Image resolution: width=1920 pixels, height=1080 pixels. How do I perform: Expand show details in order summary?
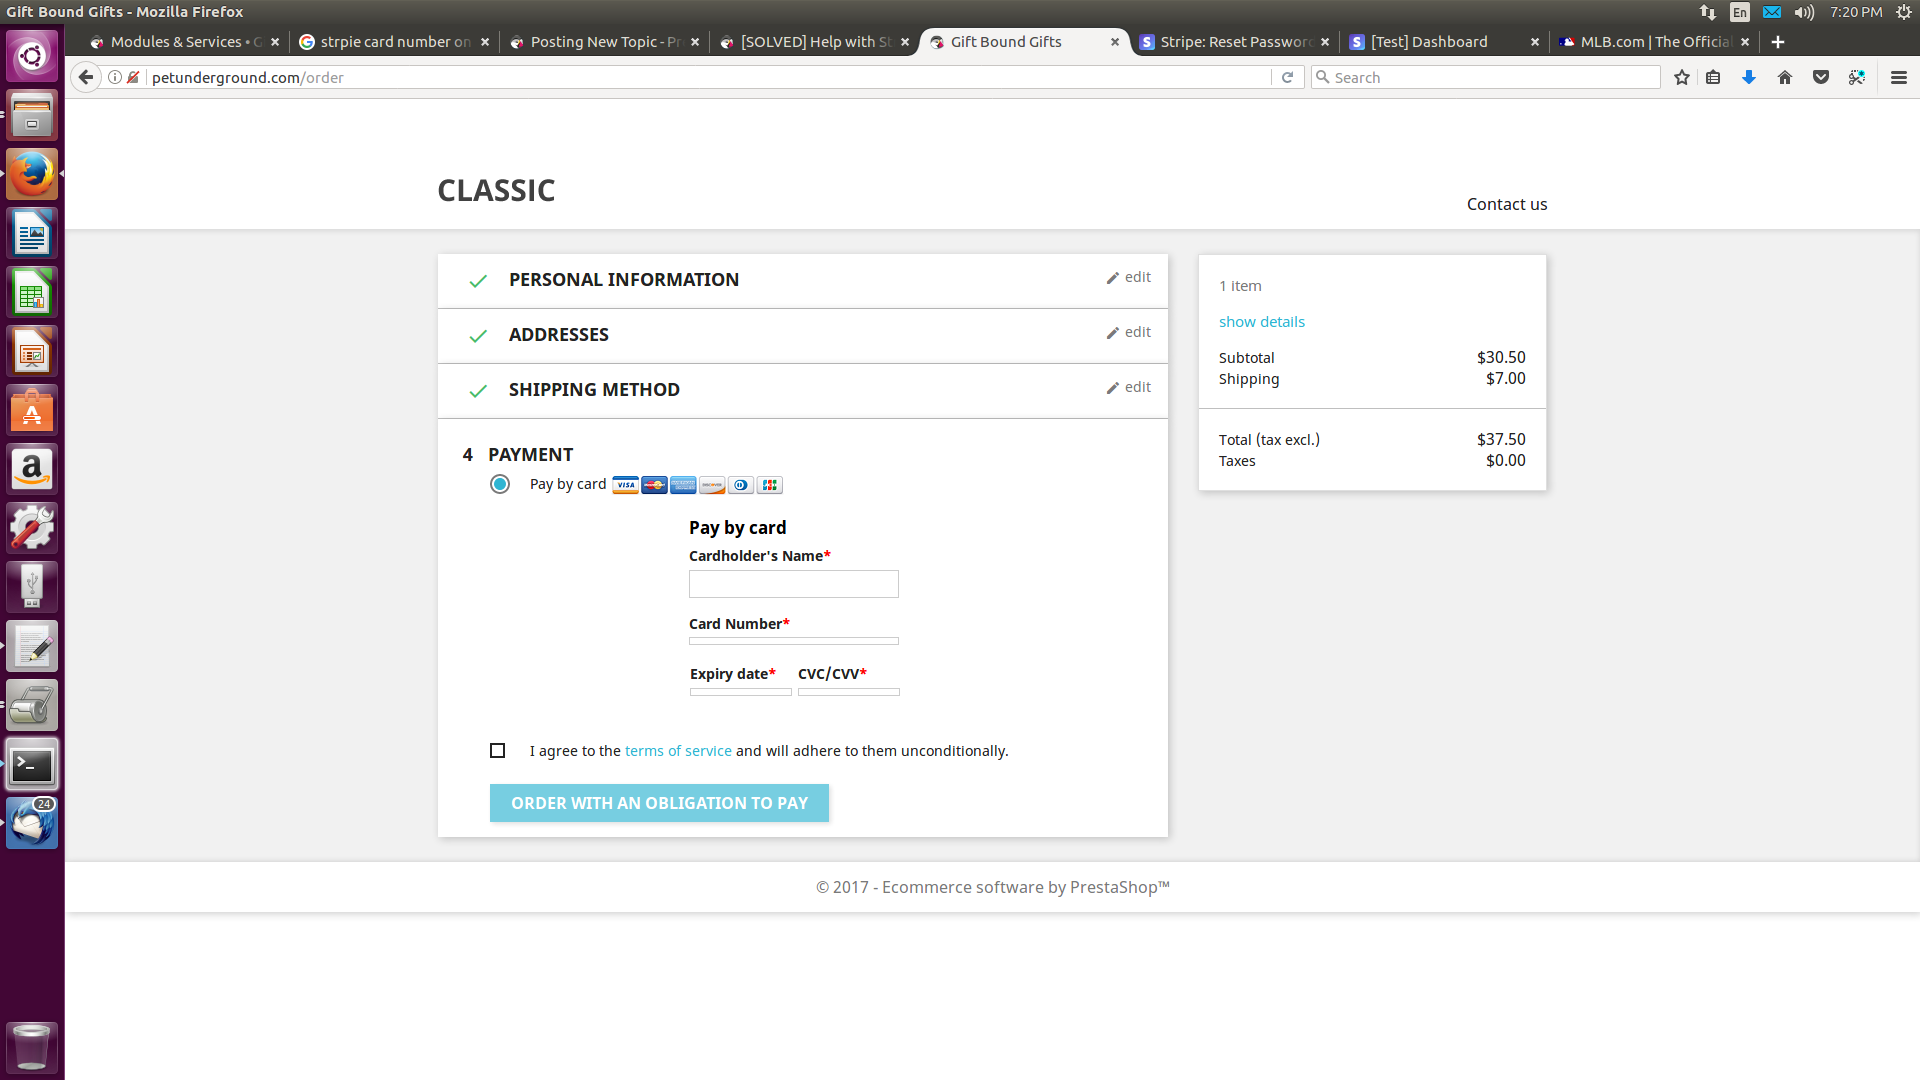tap(1261, 322)
